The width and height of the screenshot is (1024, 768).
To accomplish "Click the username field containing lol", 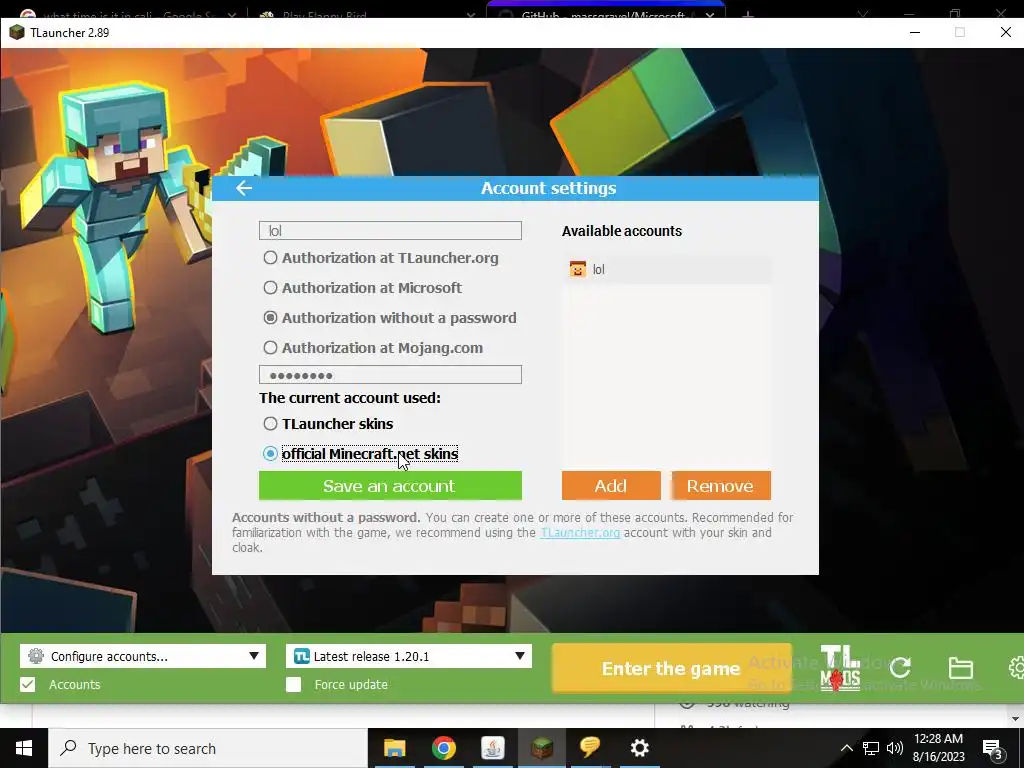I will [x=390, y=231].
